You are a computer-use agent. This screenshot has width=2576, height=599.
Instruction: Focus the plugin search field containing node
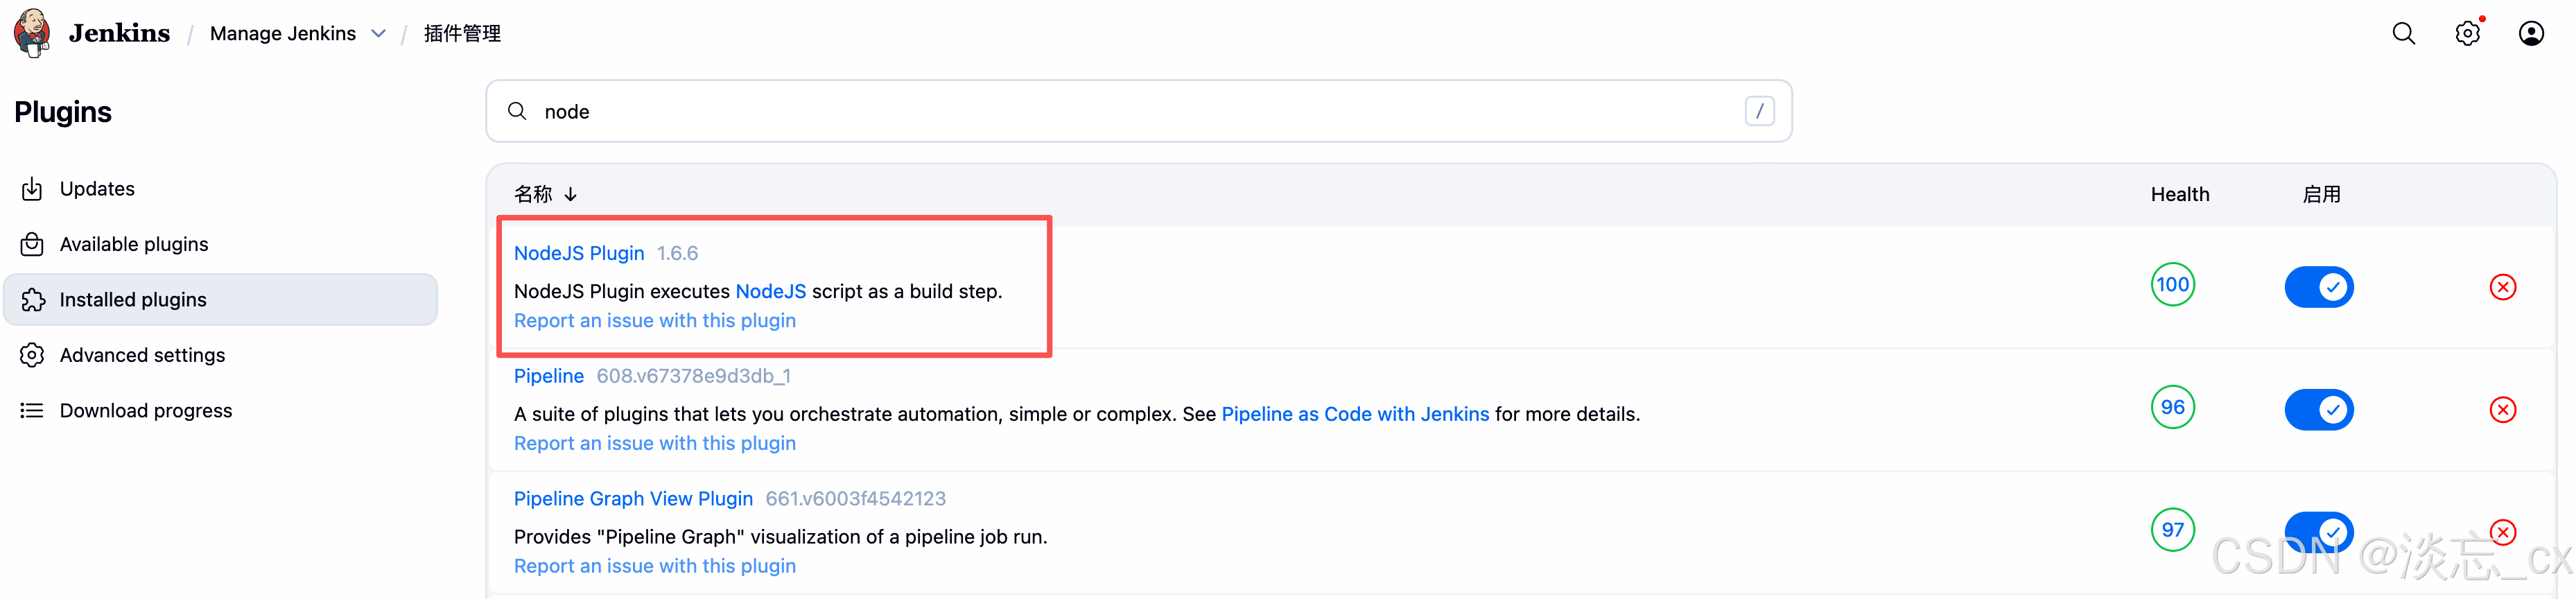[x=1138, y=111]
